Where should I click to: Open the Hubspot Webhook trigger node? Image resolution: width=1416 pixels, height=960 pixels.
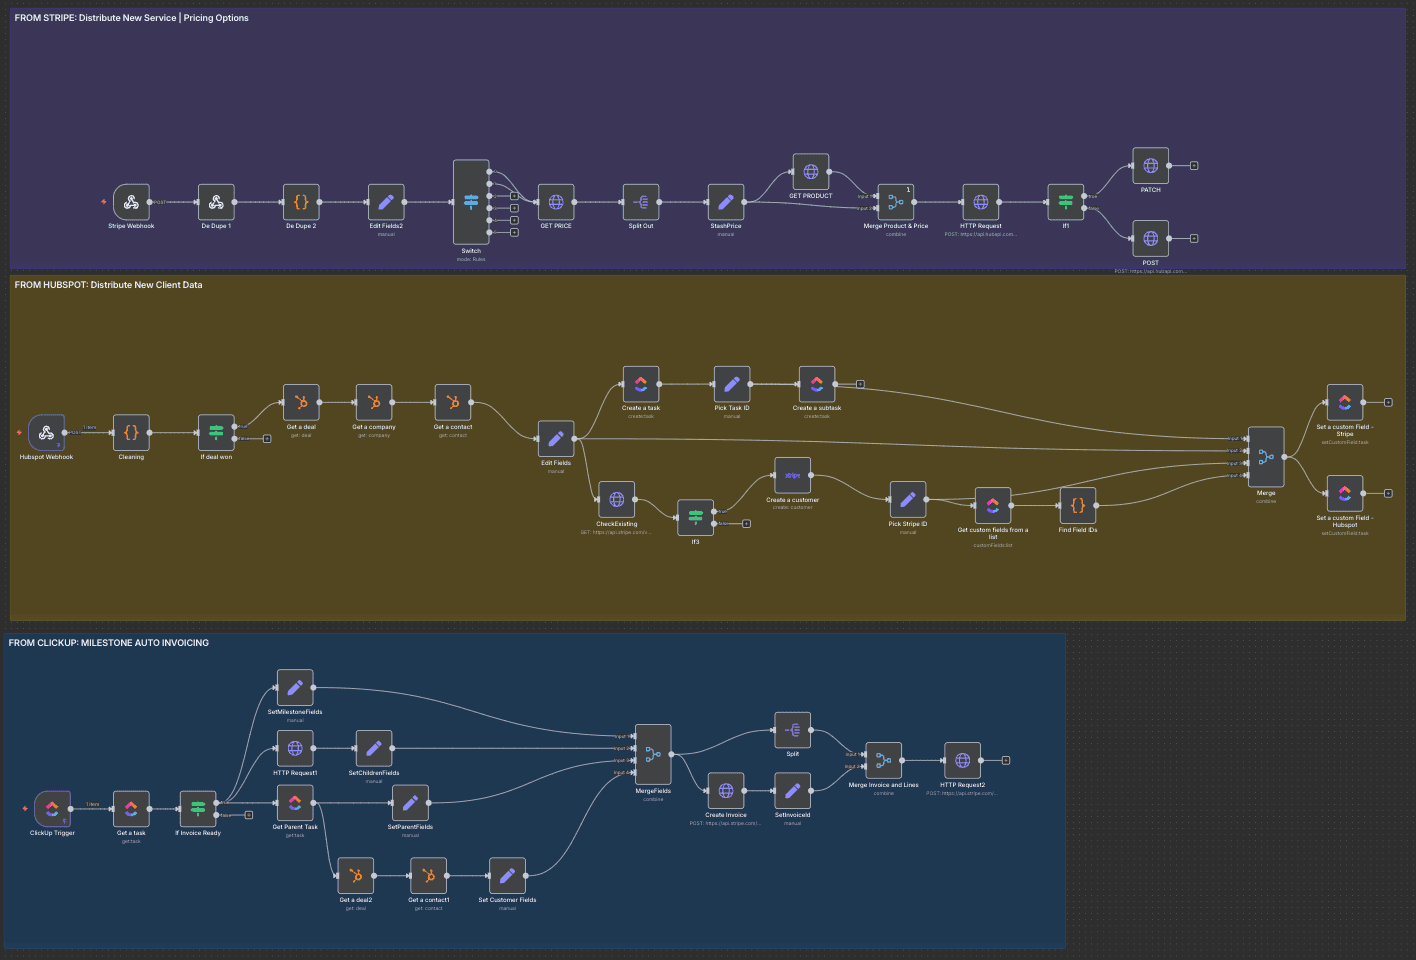46,433
